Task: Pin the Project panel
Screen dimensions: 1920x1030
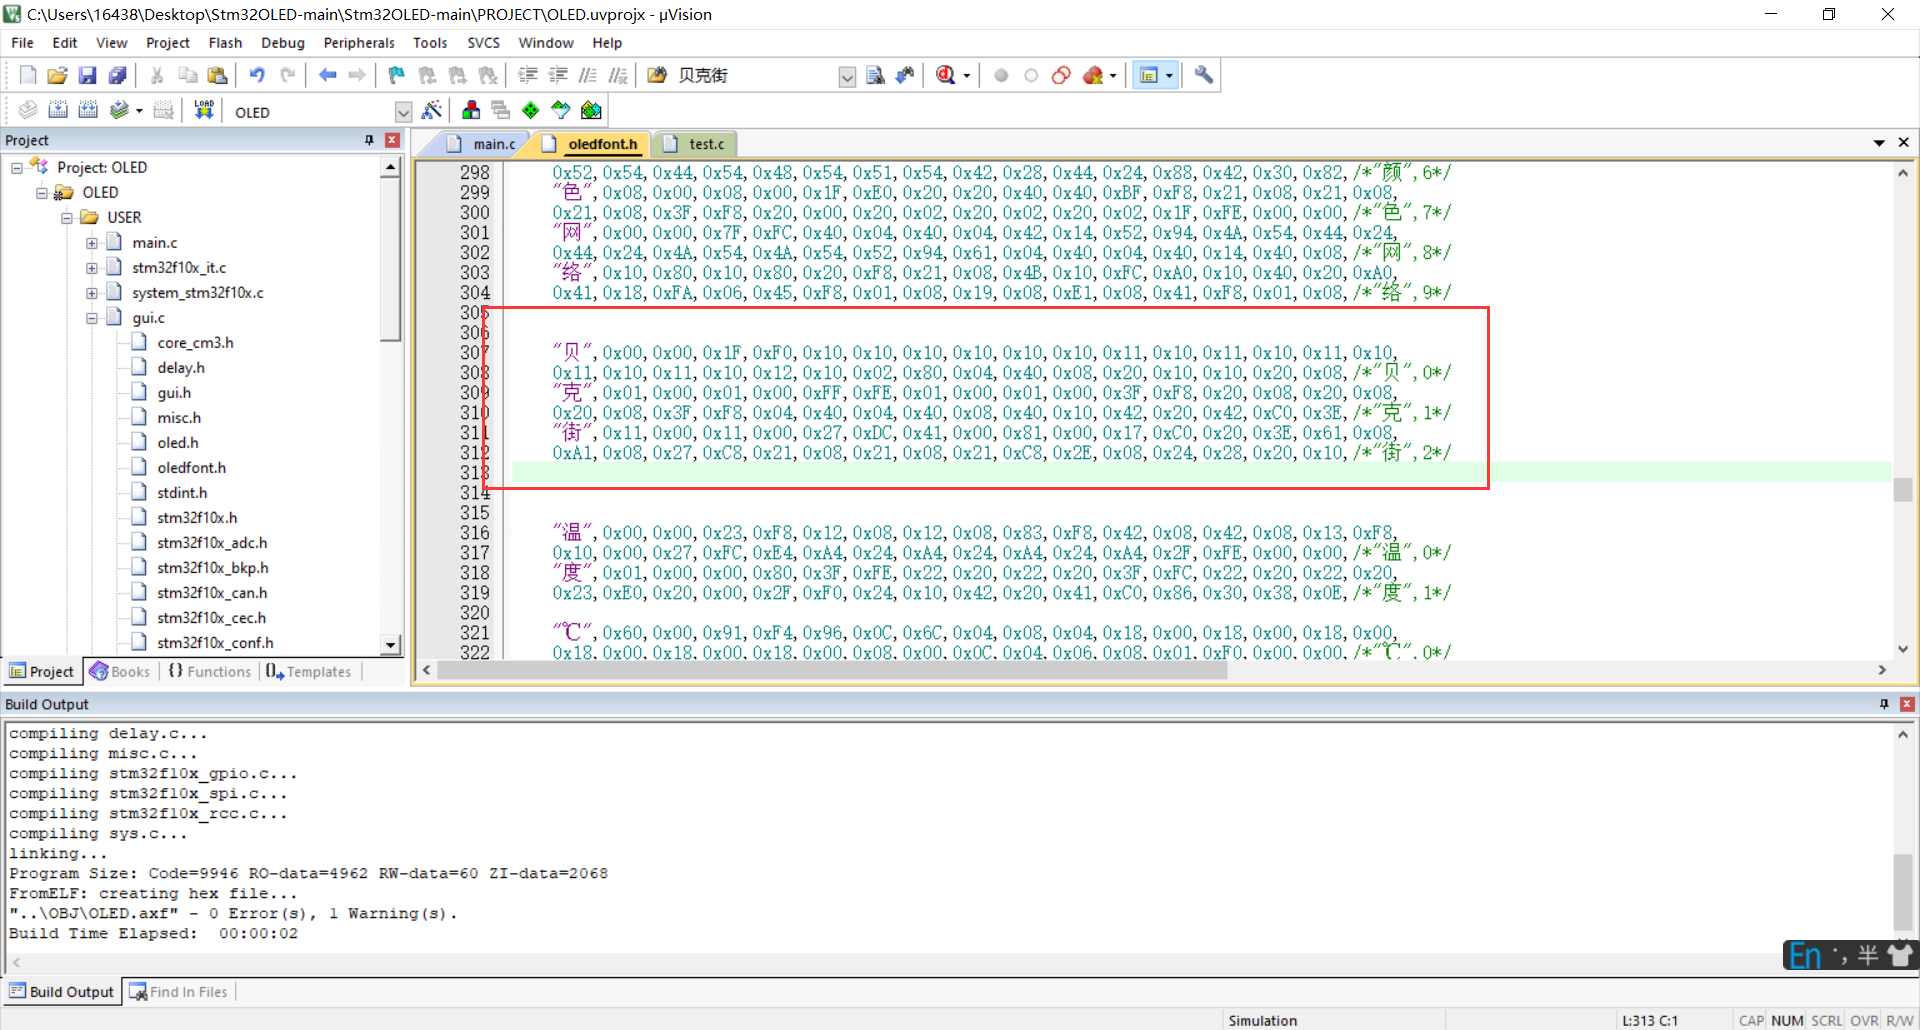Action: click(369, 140)
